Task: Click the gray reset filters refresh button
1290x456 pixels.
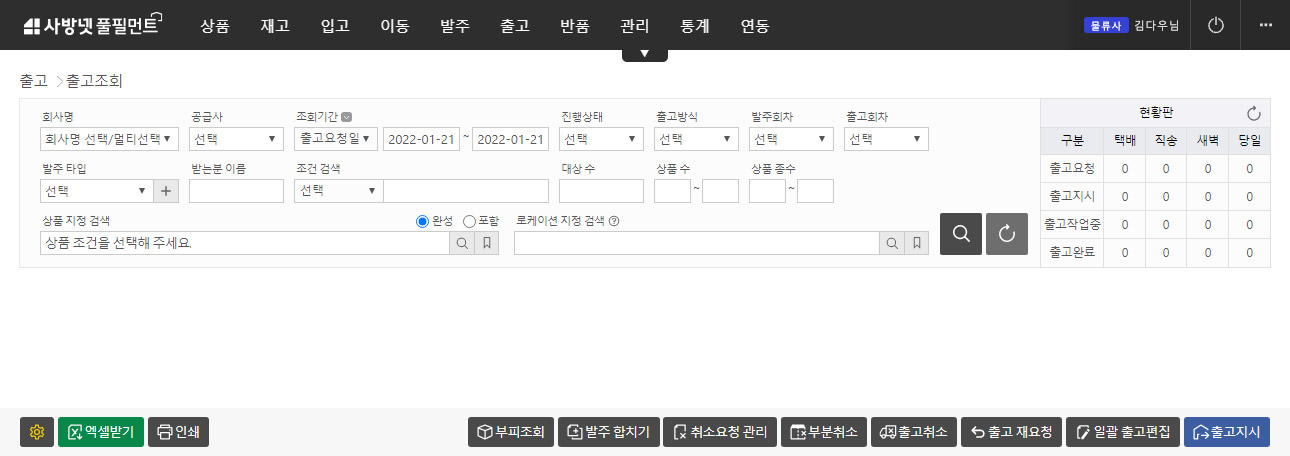Action: (1006, 234)
